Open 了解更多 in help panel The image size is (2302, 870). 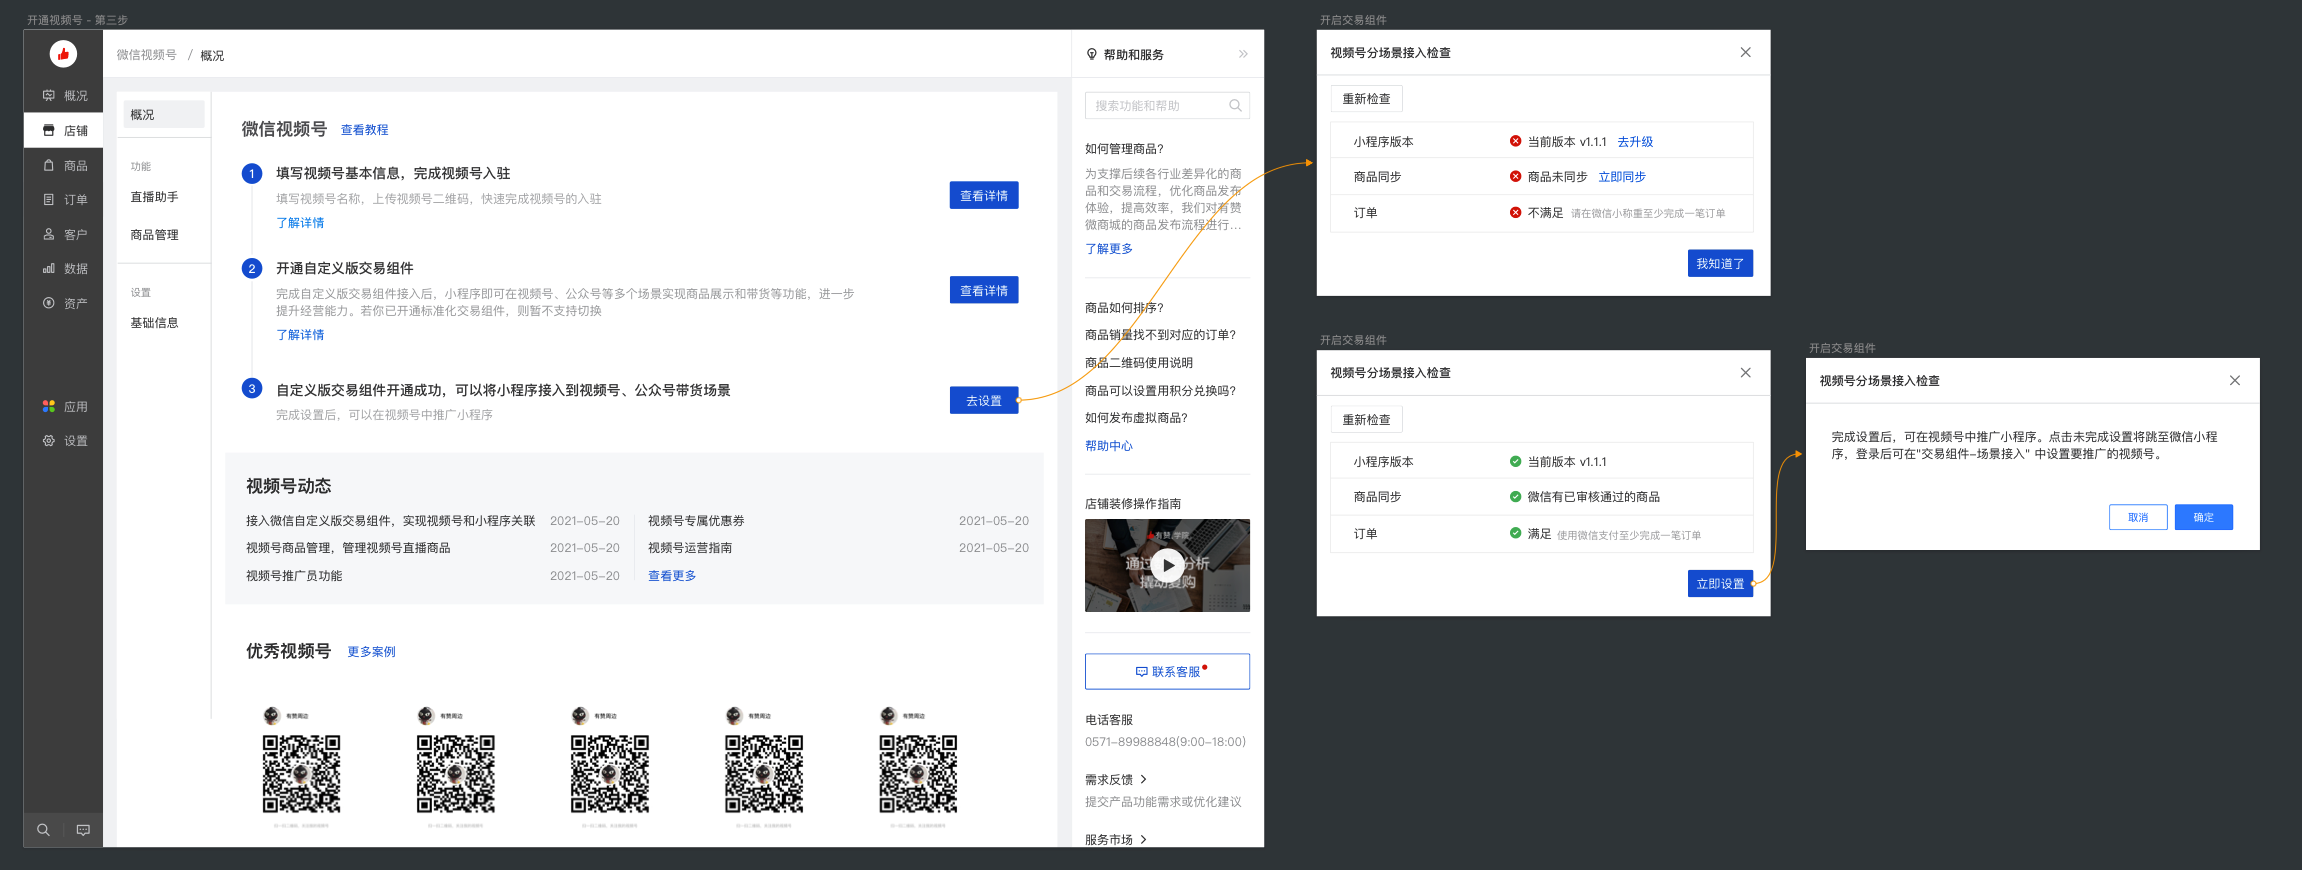tap(1109, 248)
